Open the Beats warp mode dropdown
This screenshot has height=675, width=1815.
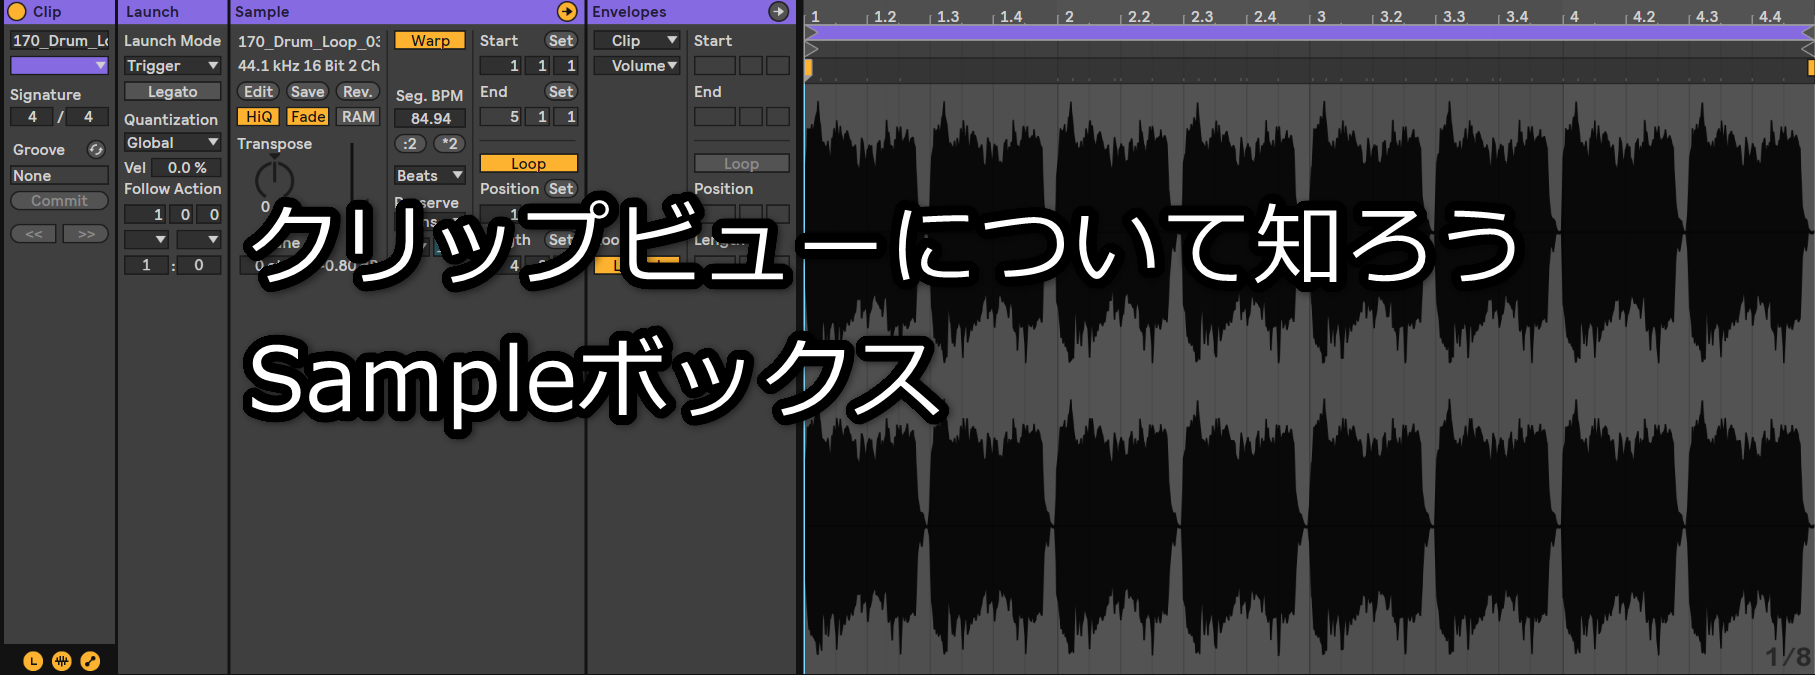(x=429, y=176)
